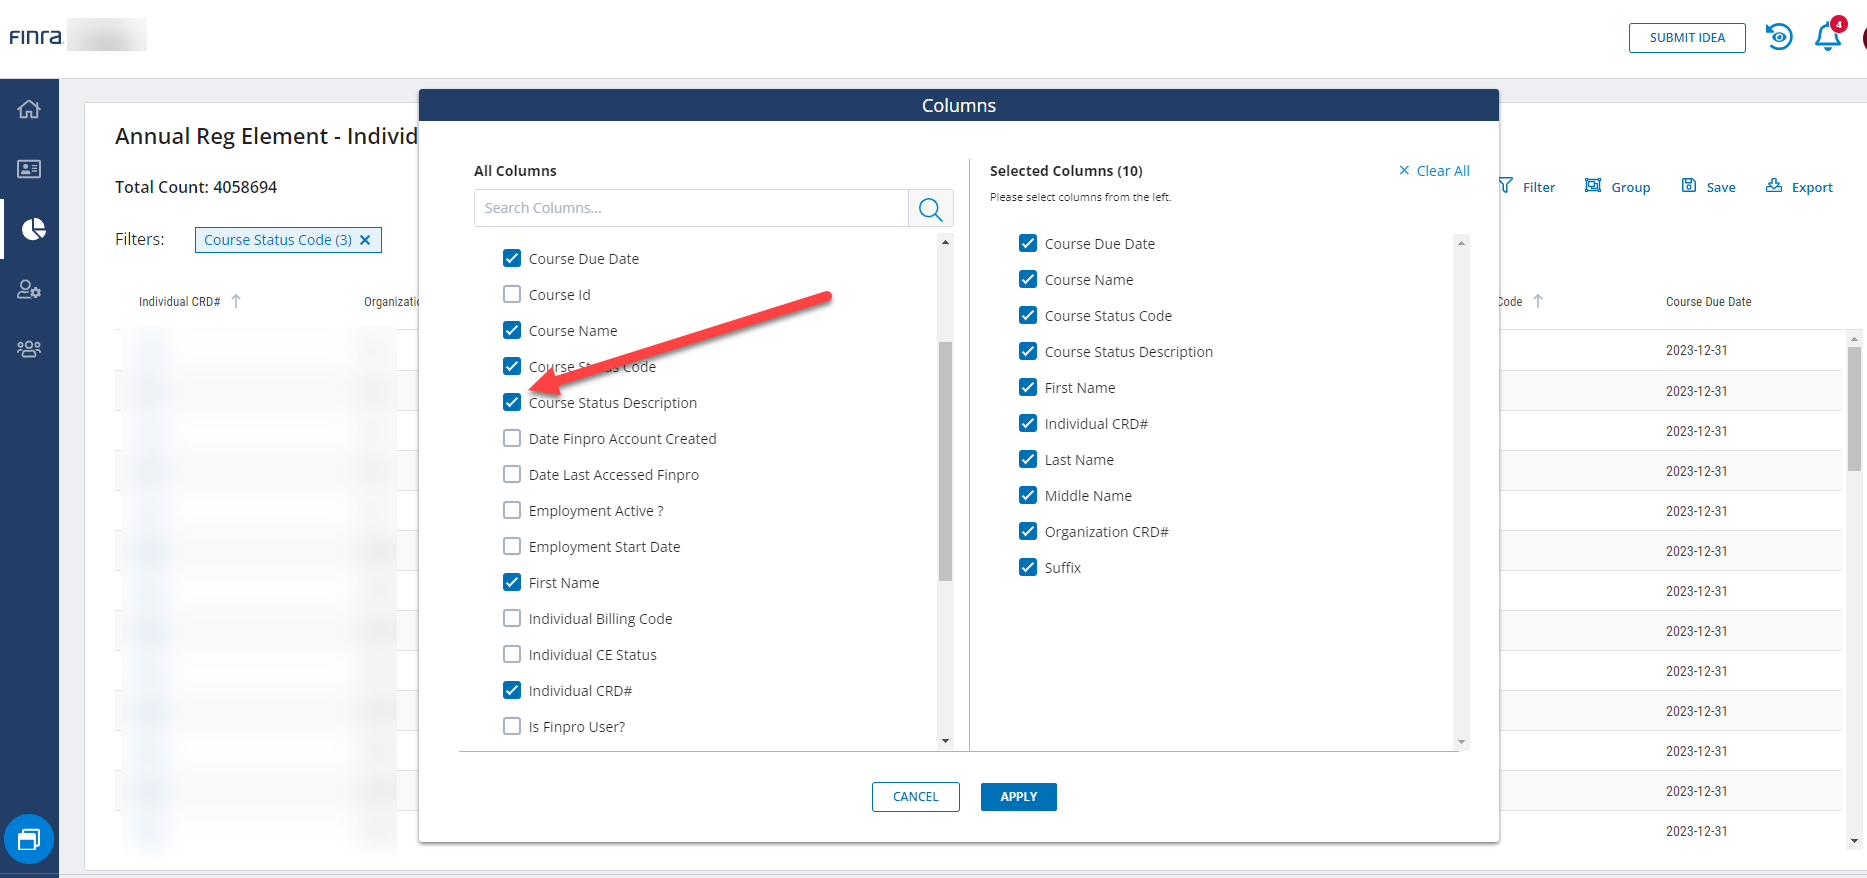Open the blue windows icon at bottom-left
Viewport: 1867px width, 878px height.
[x=29, y=839]
